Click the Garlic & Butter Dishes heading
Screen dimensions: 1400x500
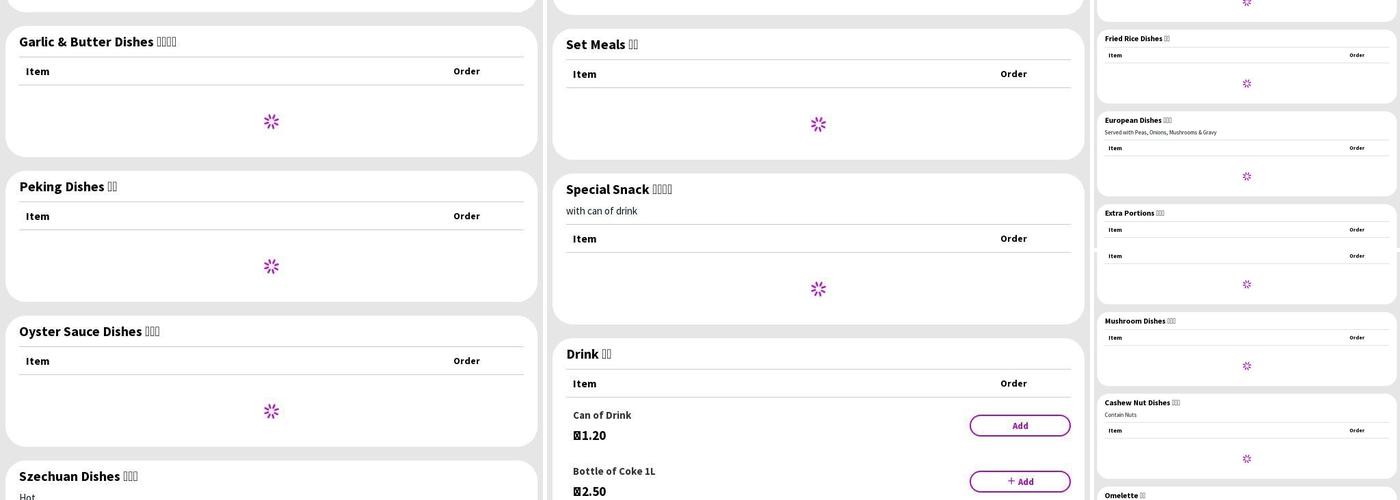97,42
